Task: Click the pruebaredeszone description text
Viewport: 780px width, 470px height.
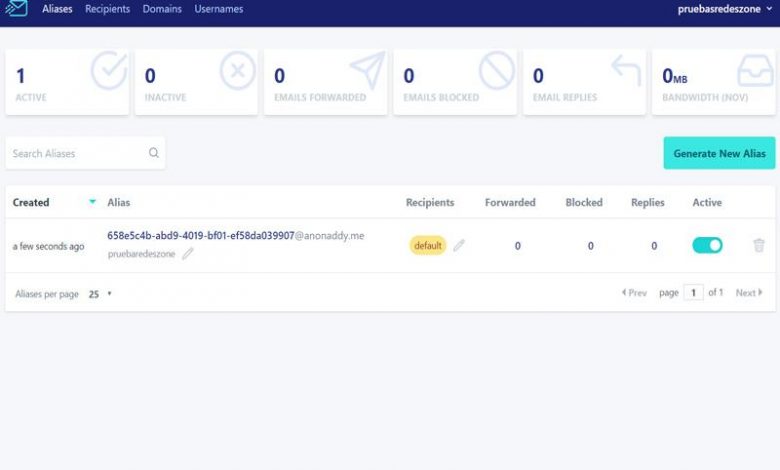Action: click(142, 254)
